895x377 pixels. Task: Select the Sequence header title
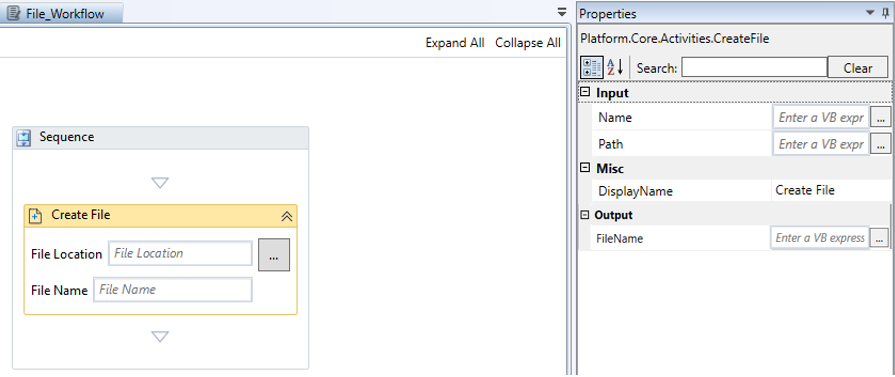tap(67, 137)
